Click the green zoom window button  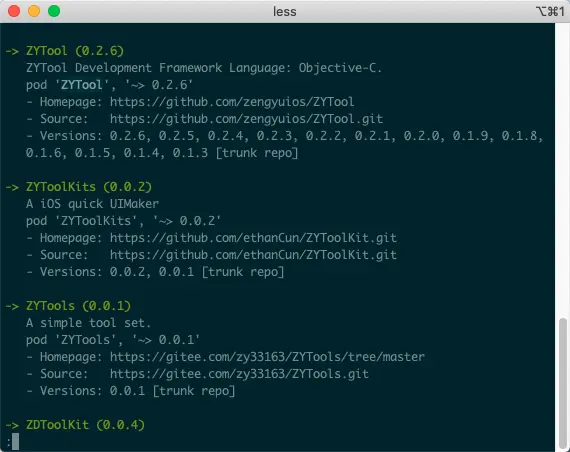[x=54, y=11]
